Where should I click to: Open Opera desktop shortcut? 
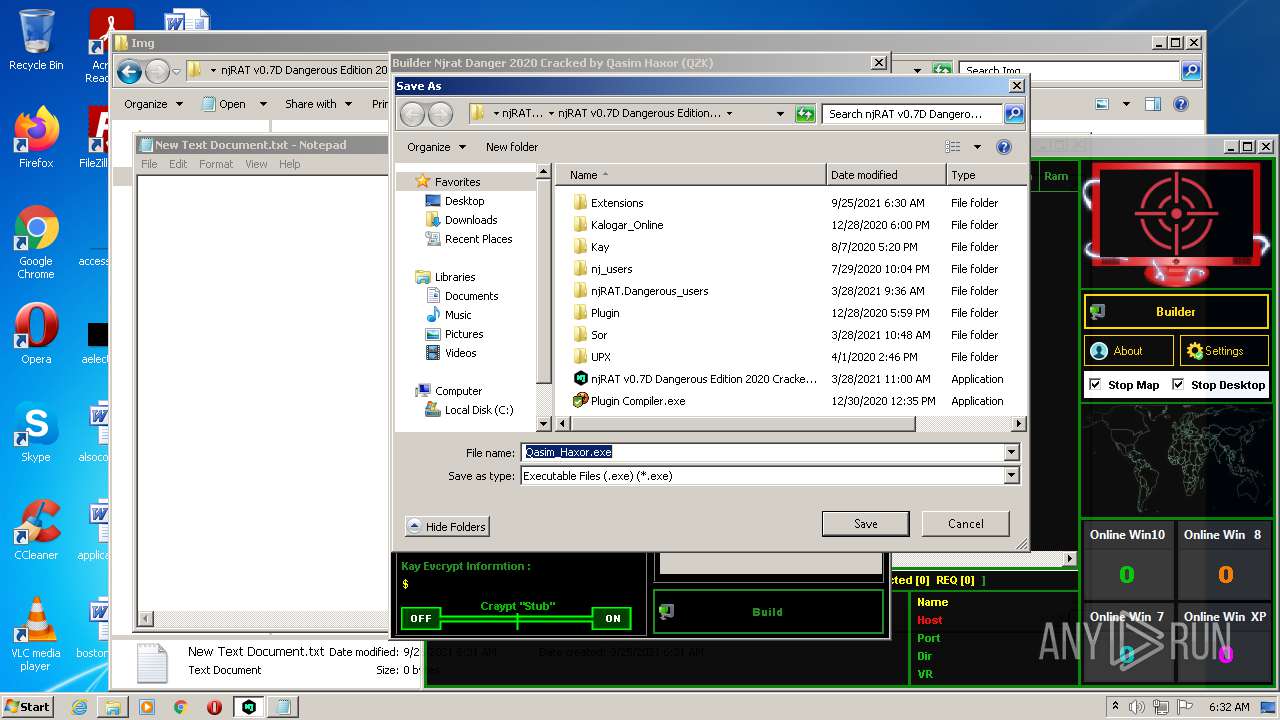point(36,335)
